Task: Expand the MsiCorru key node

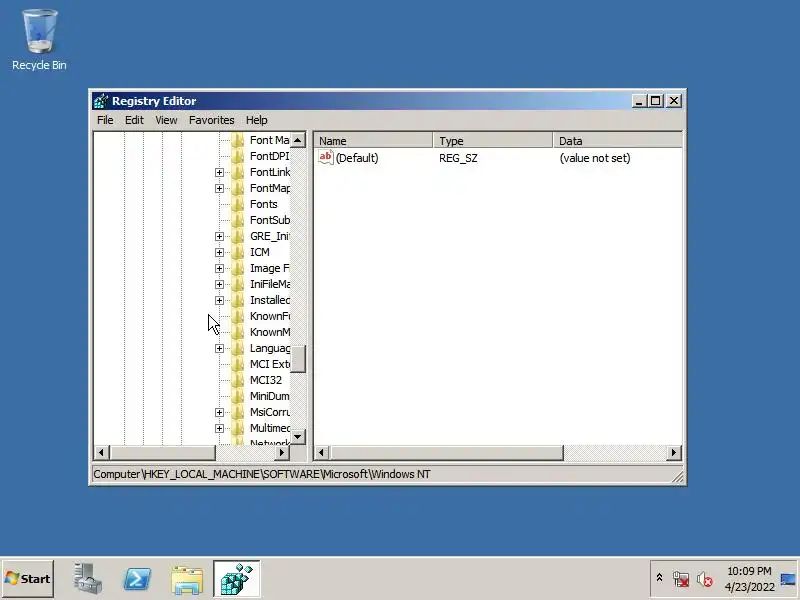Action: pos(219,412)
